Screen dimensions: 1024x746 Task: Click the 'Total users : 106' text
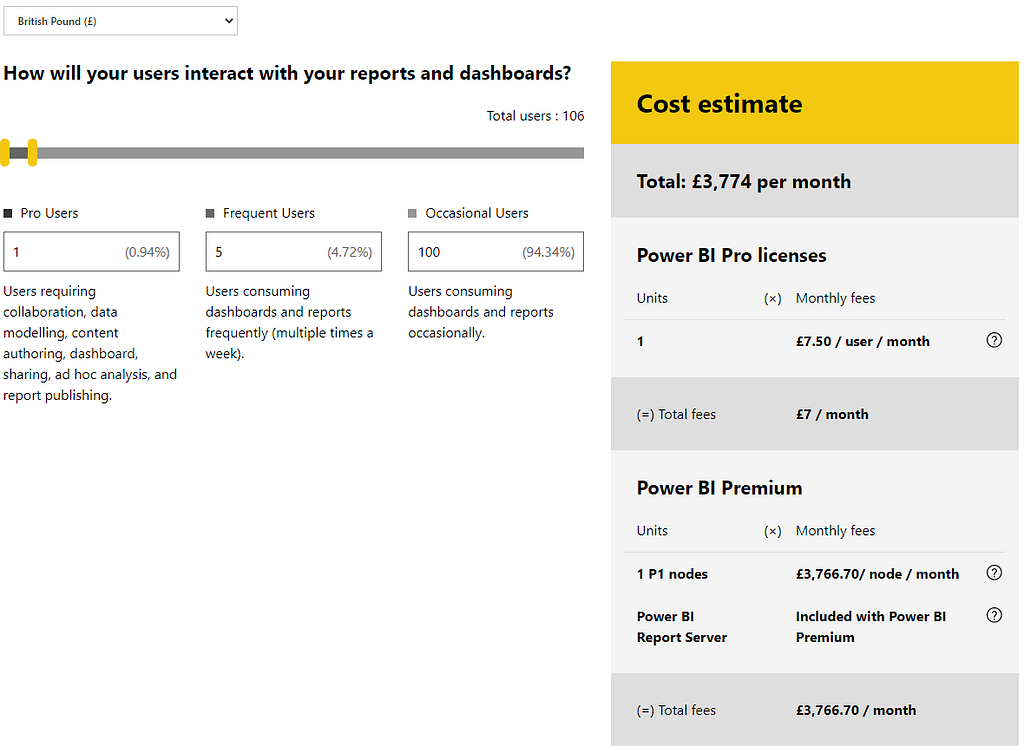536,116
